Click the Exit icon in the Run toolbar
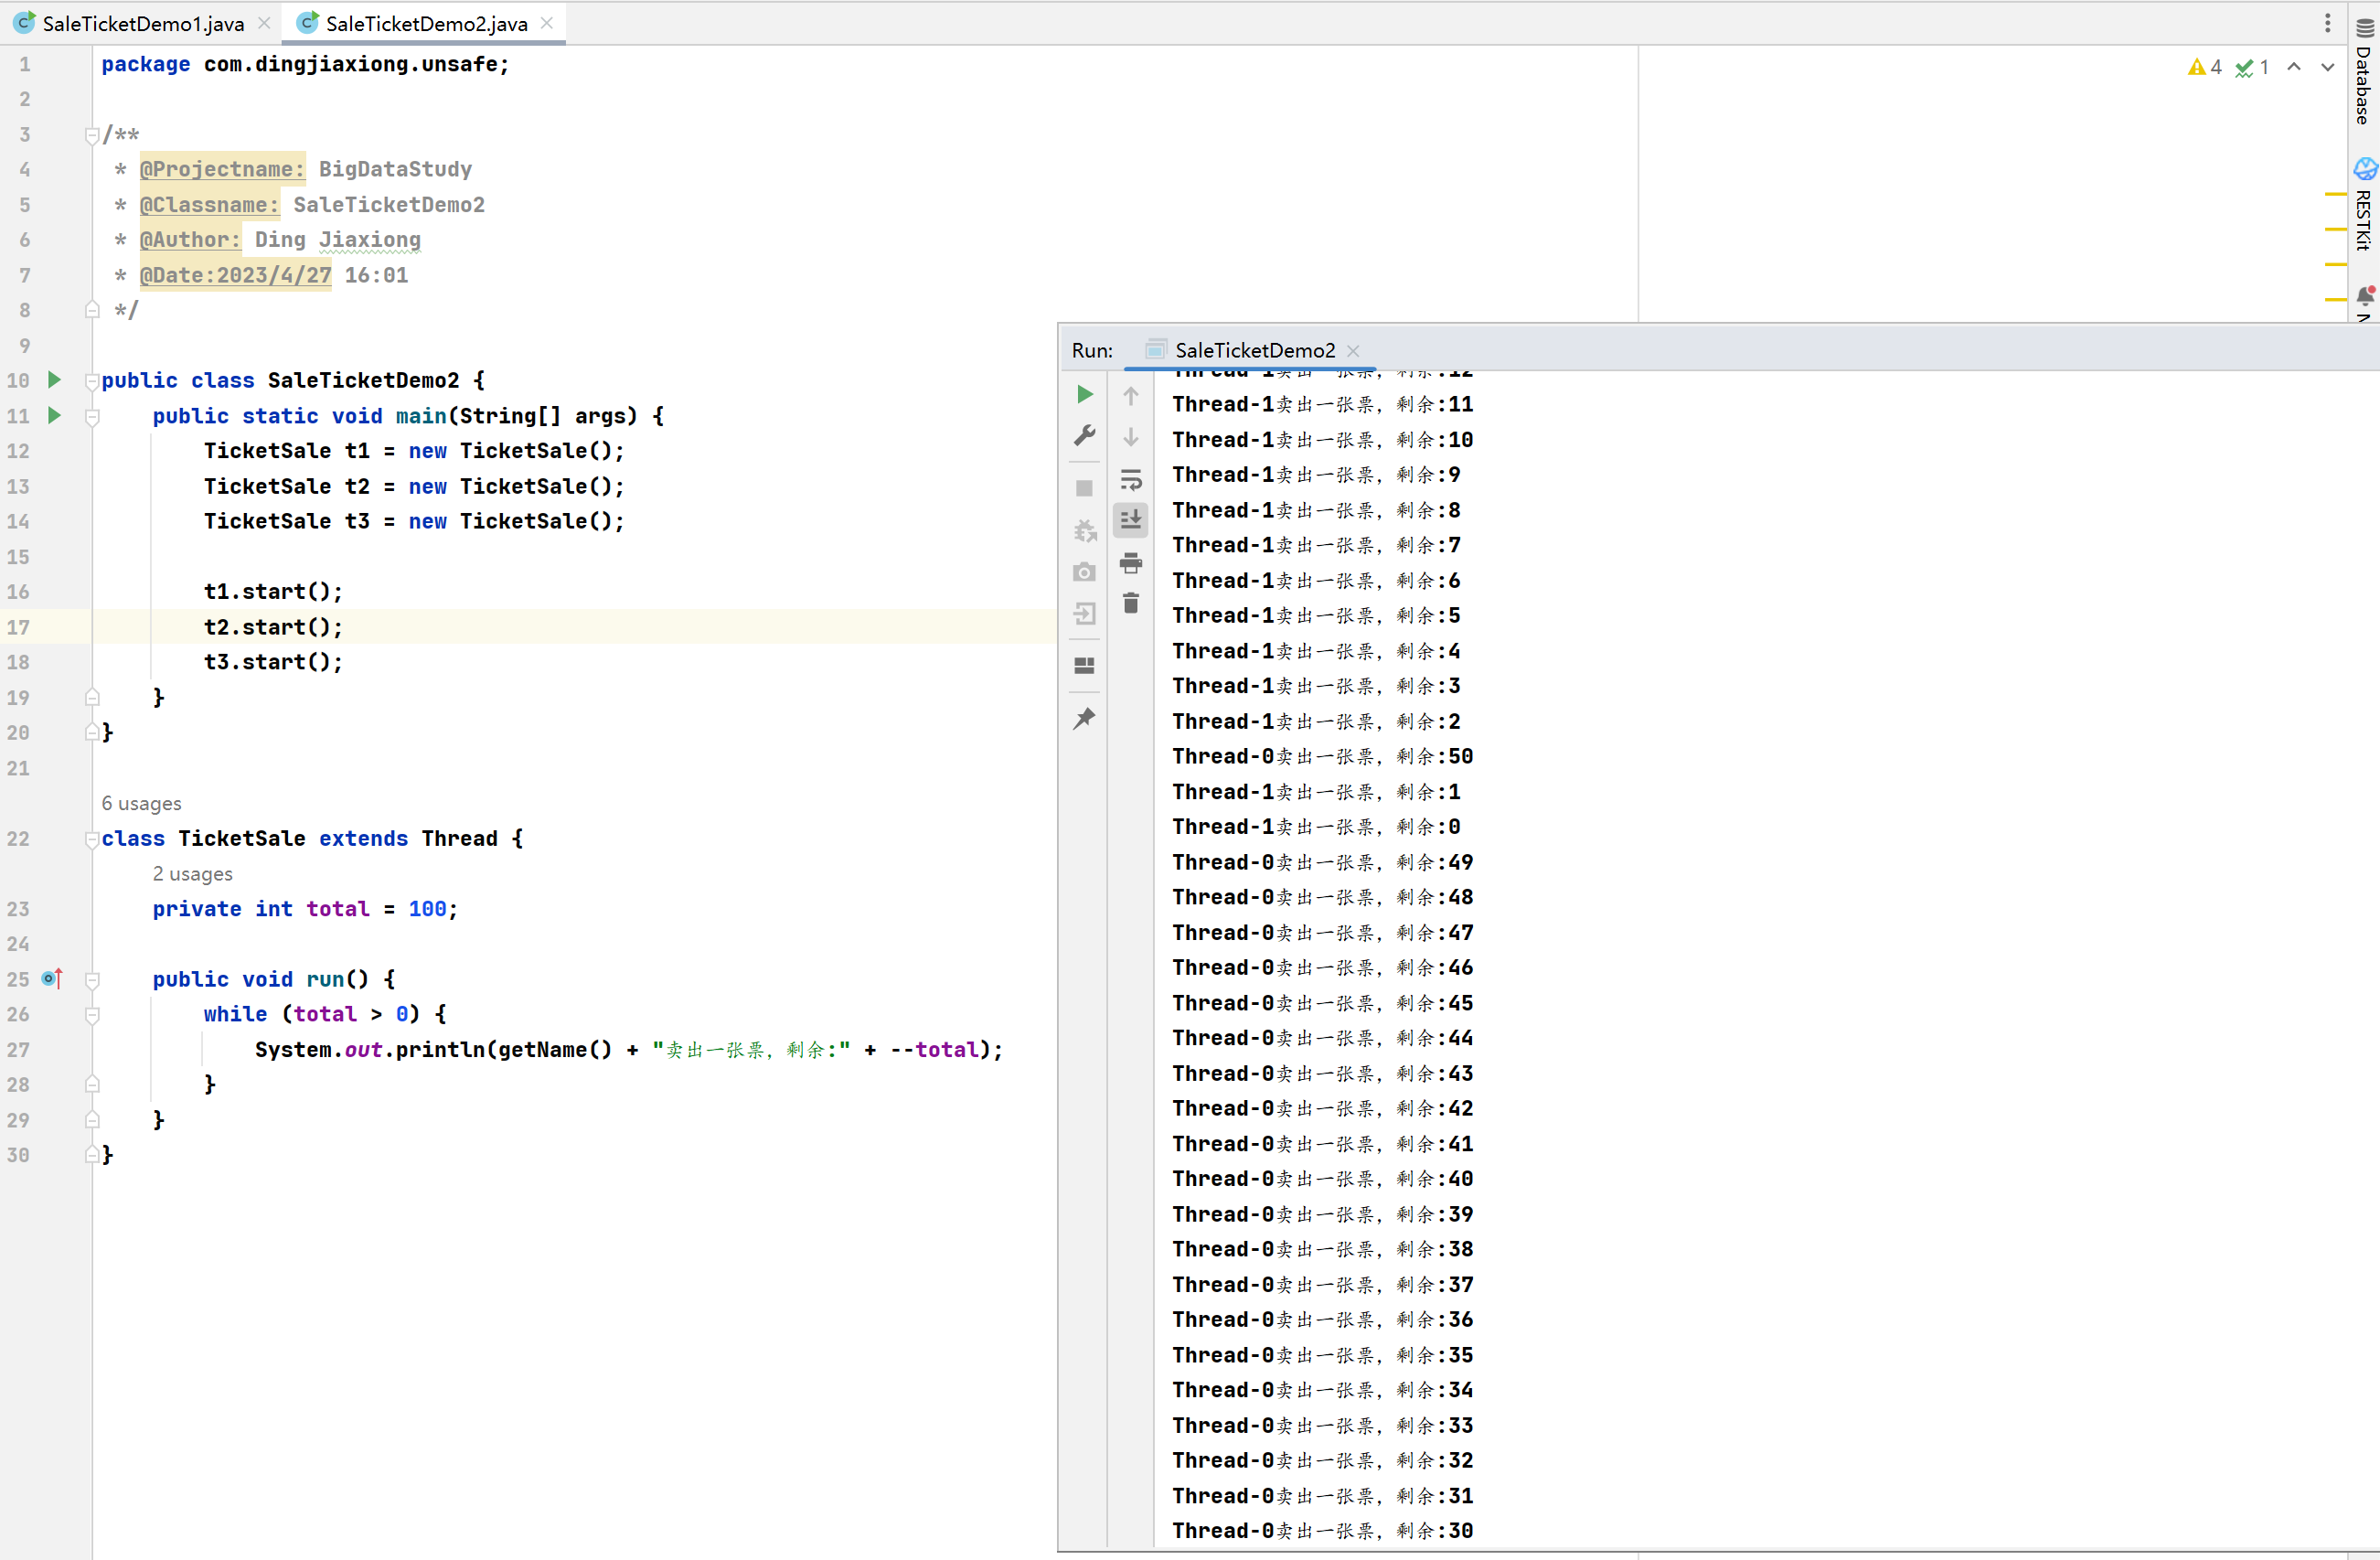Image resolution: width=2380 pixels, height=1560 pixels. (x=1084, y=613)
